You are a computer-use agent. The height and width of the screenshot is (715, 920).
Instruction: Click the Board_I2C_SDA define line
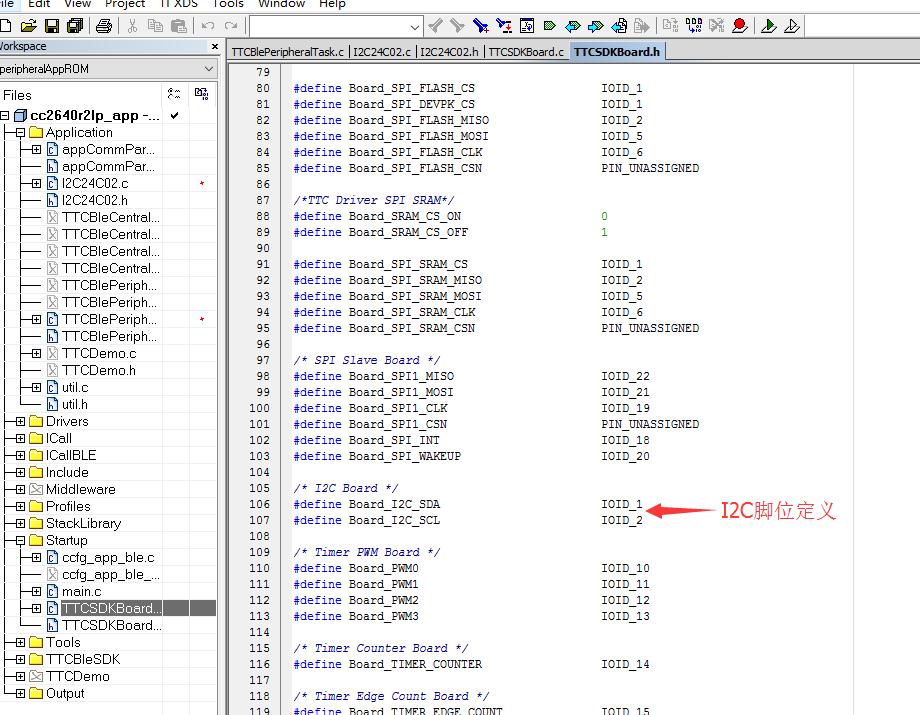pyautogui.click(x=468, y=504)
